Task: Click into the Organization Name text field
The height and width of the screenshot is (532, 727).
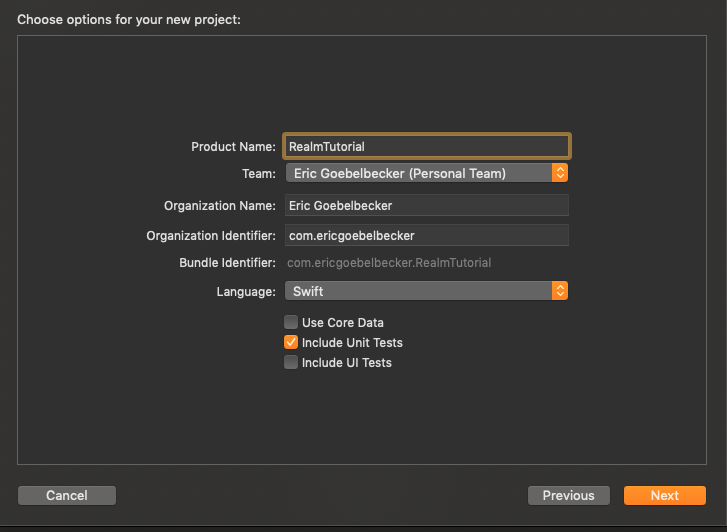Action: click(427, 205)
